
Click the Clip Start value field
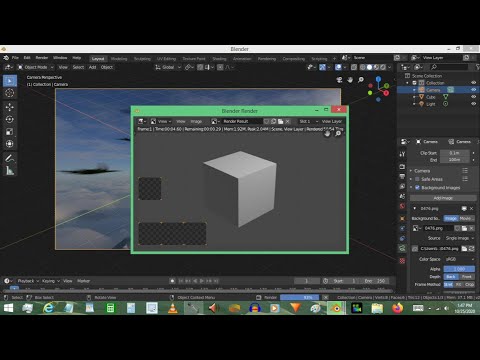[455, 153]
